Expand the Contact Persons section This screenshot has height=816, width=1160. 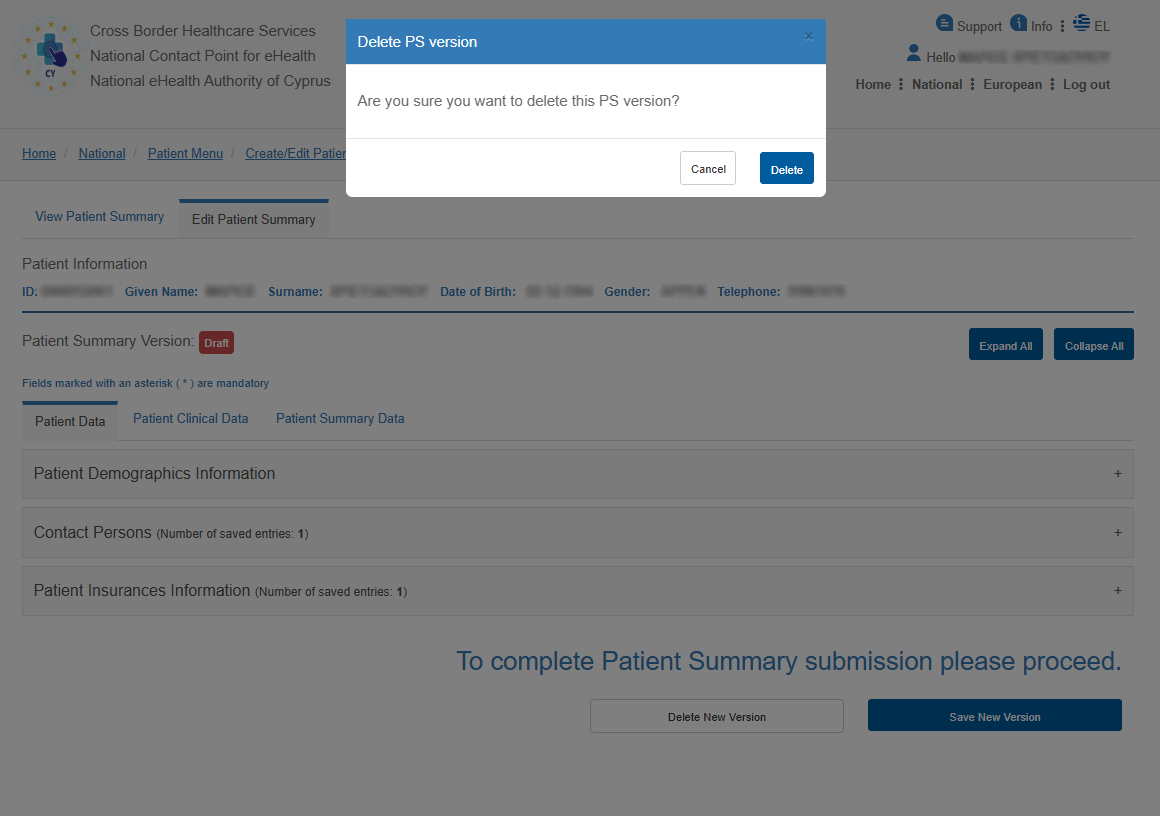[1117, 533]
